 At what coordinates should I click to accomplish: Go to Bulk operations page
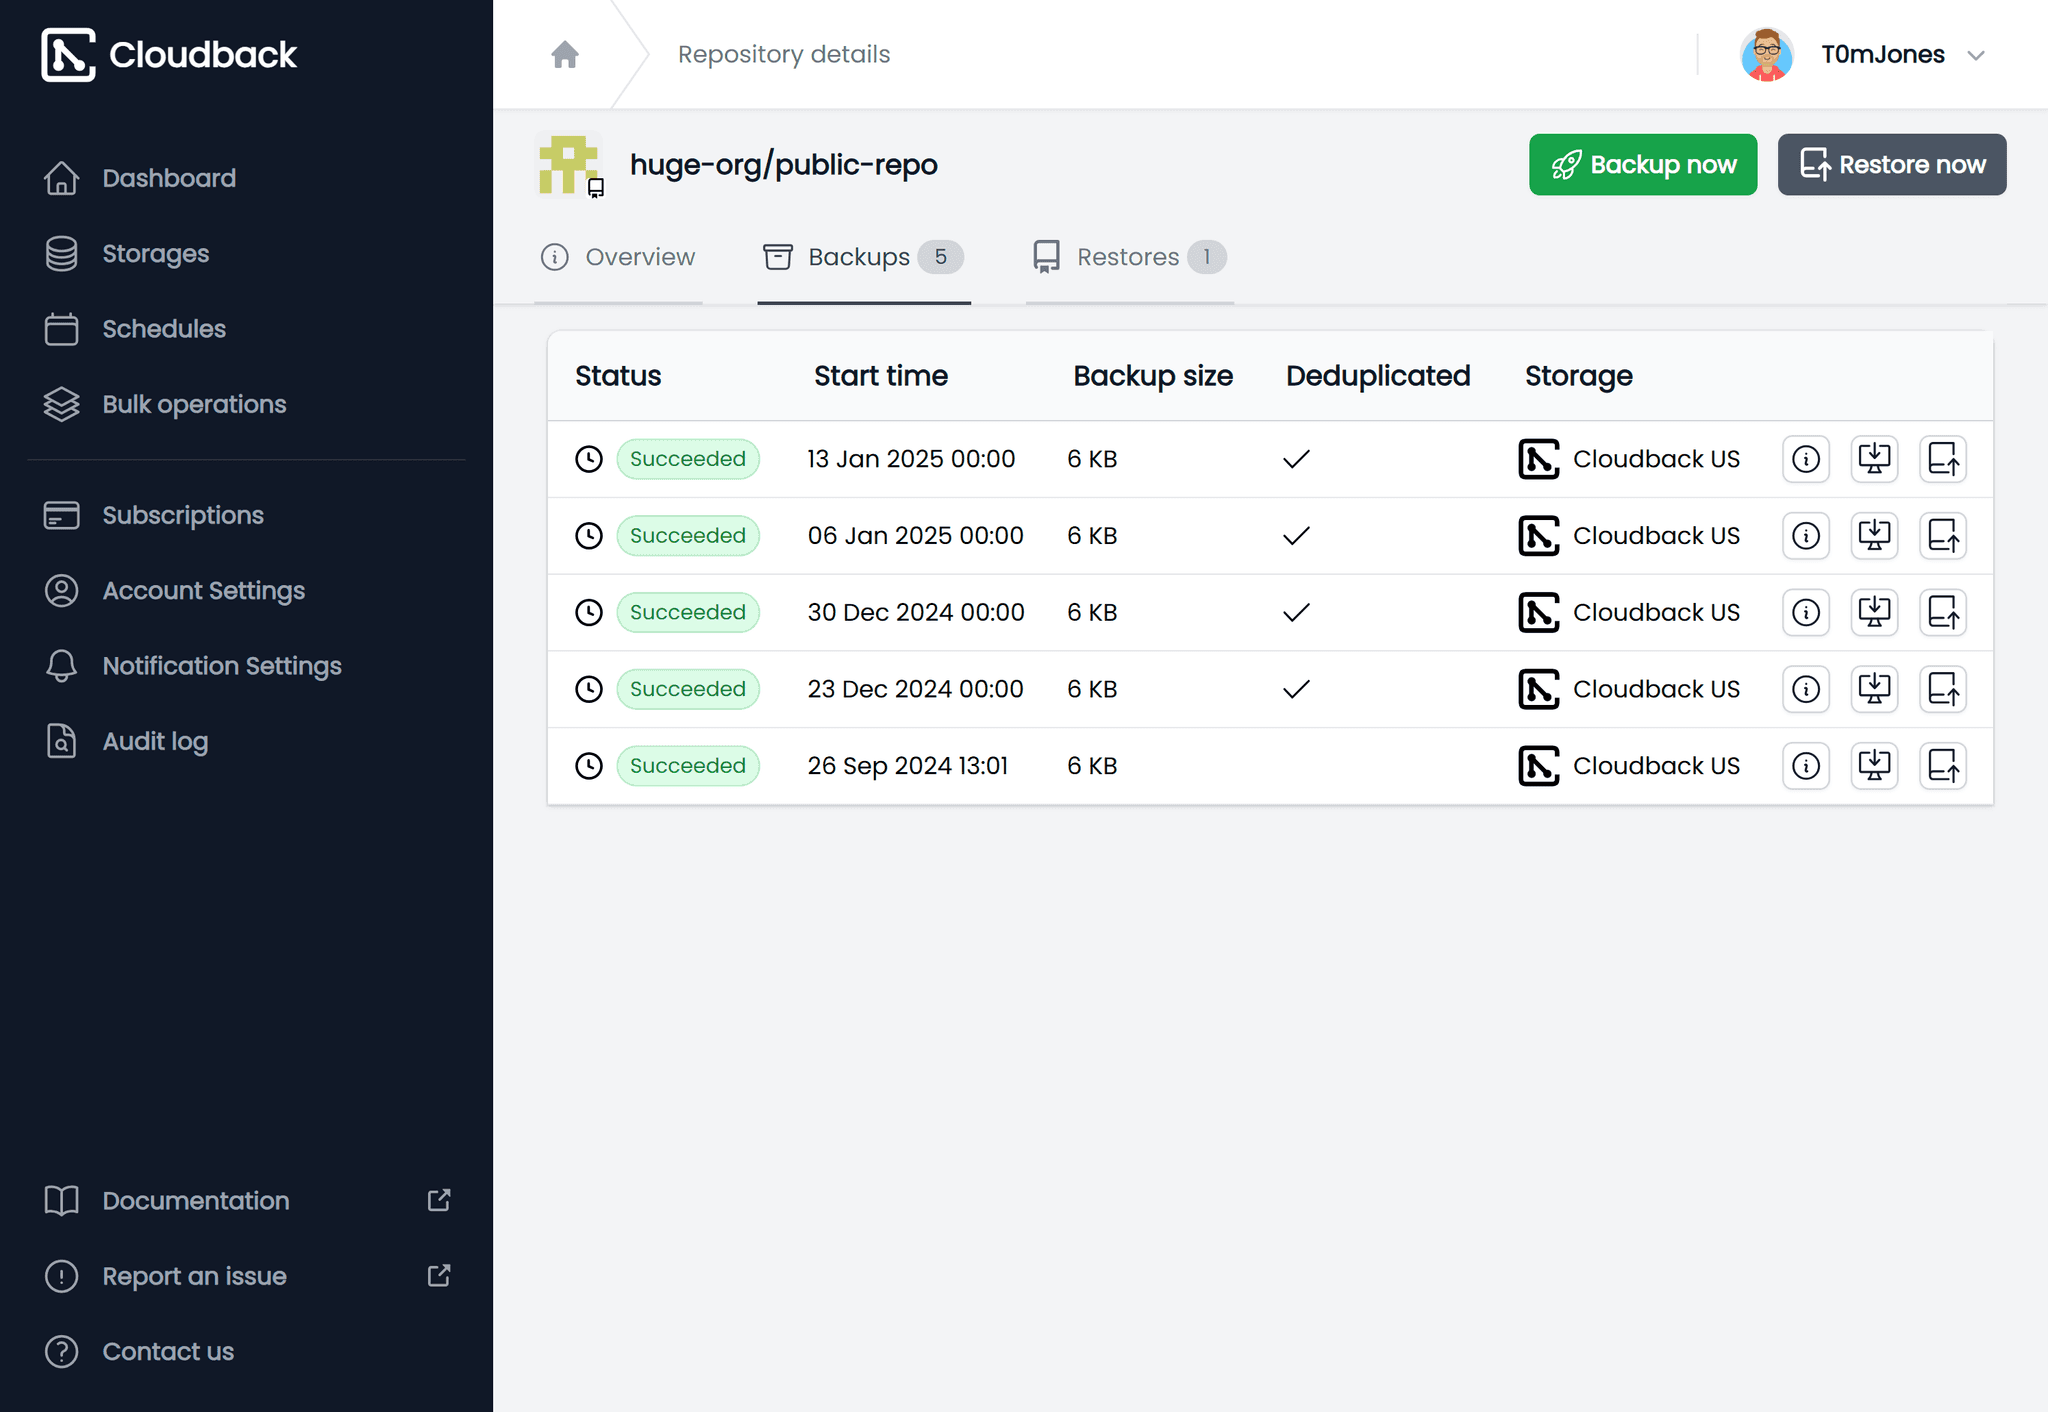(194, 404)
